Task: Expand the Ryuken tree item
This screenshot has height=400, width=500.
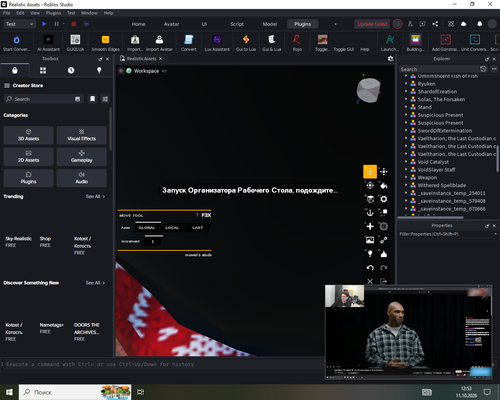Action: tap(406, 84)
